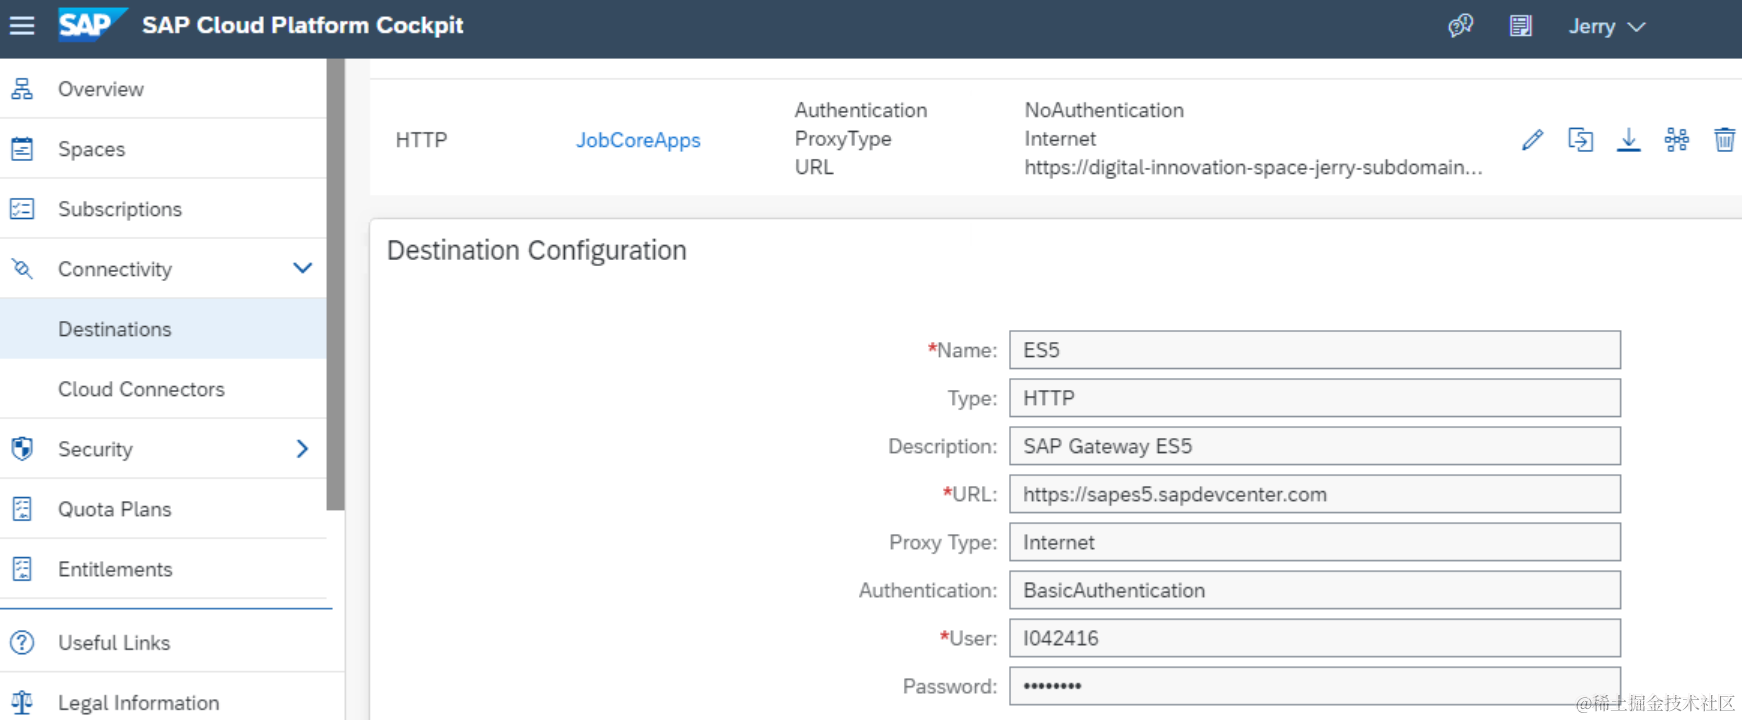Check connection of JobCoreApps destination

[x=1677, y=140]
